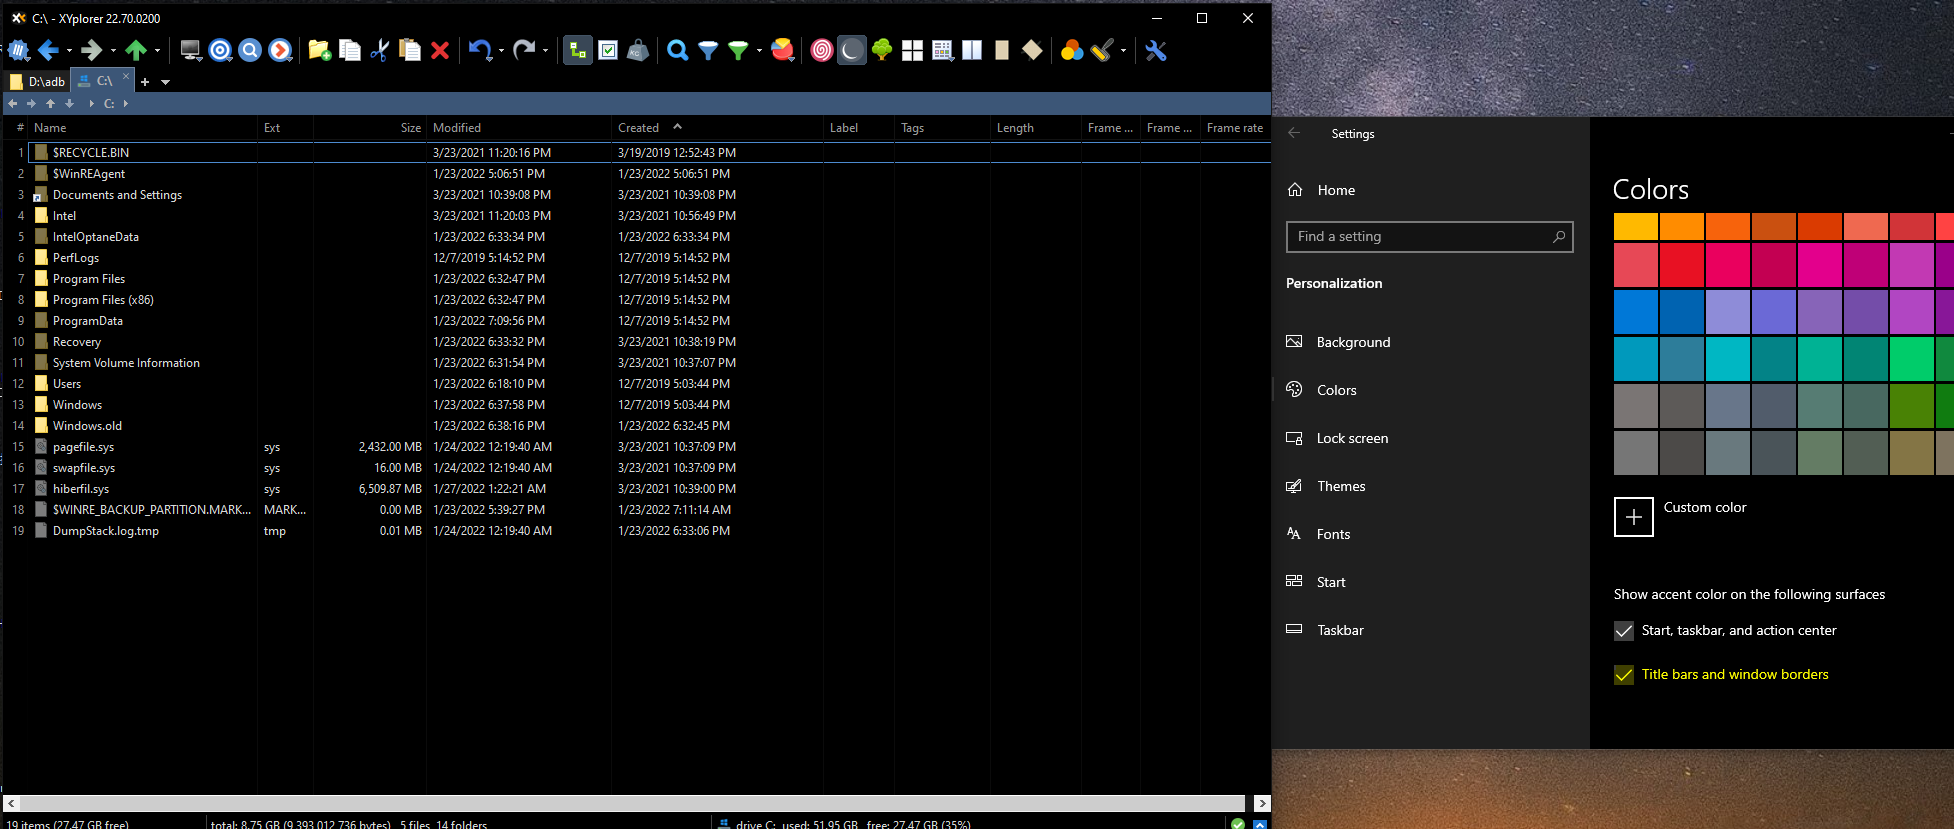Viewport: 1954px width, 829px height.
Task: Click the Dual Pane two-column icon
Action: click(x=972, y=50)
